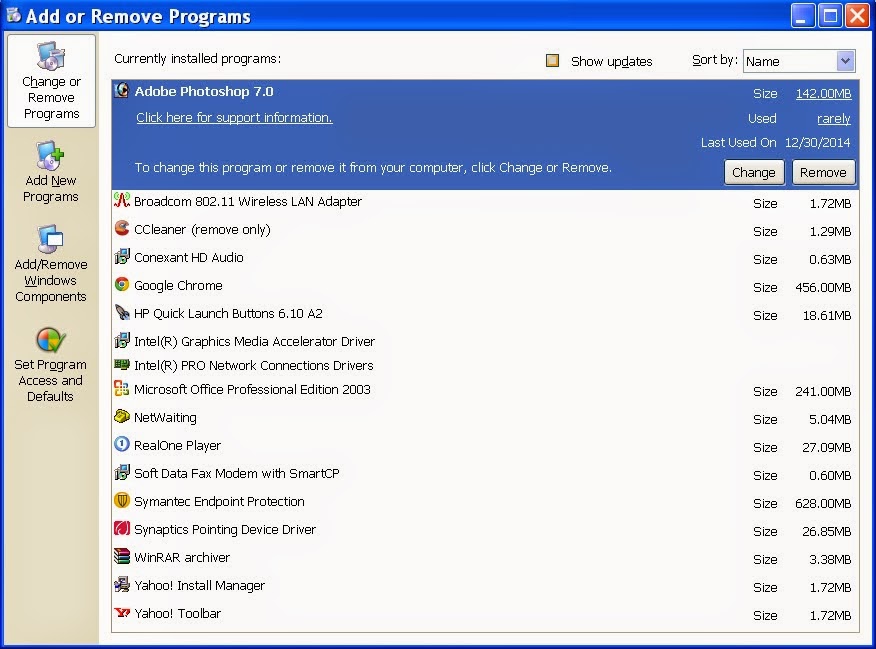Select the CCleaner (remove only) entry text
Image resolution: width=876 pixels, height=649 pixels.
coord(202,230)
